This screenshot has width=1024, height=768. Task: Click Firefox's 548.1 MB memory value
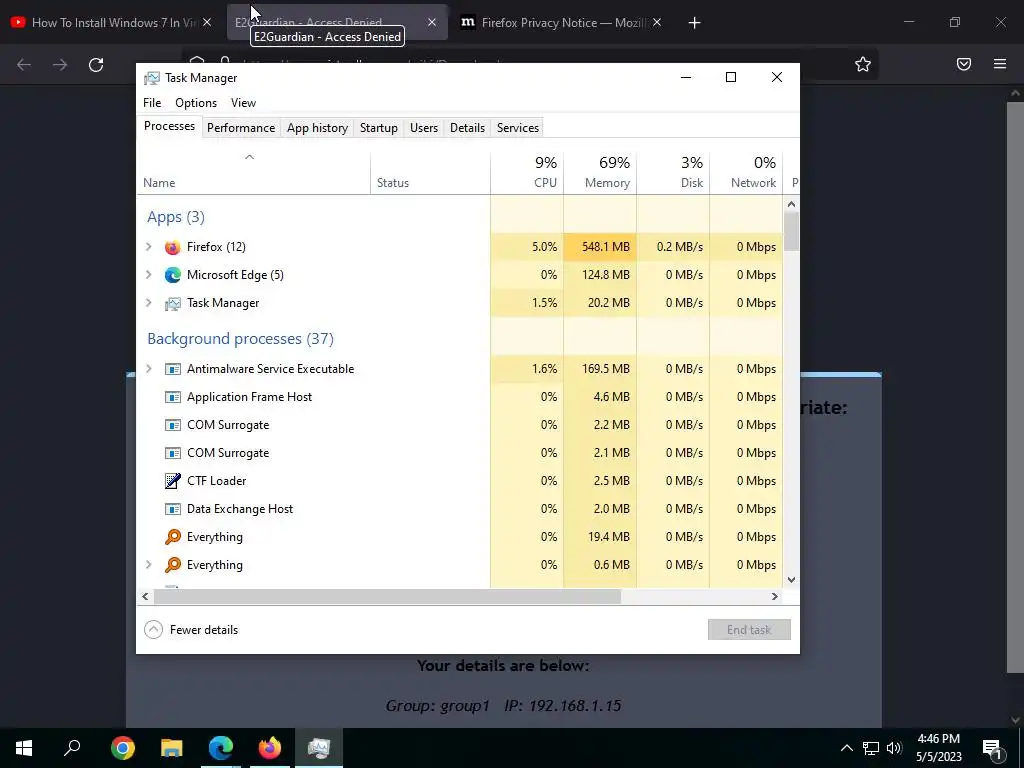coord(605,247)
